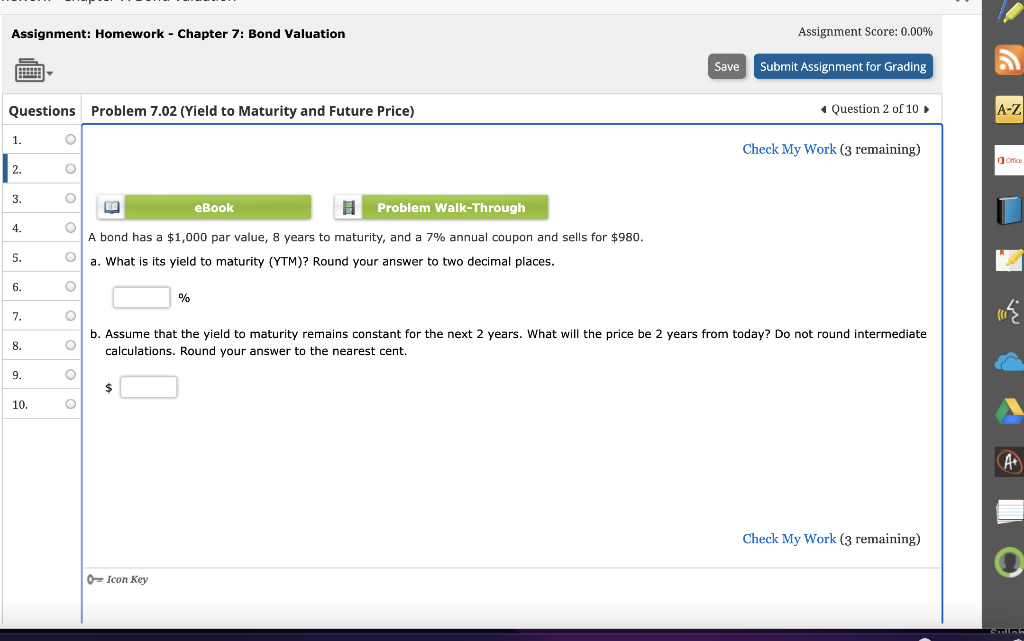Viewport: 1024px width, 641px height.
Task: Open the eBook reader
Action: coord(215,207)
